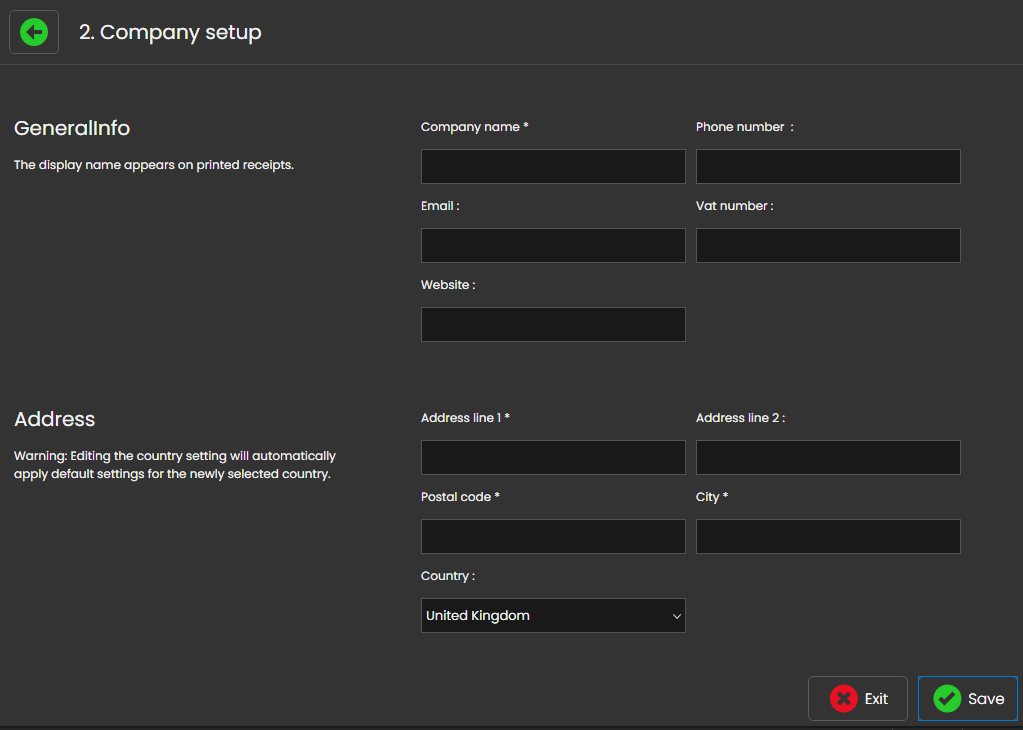Focus the City input field
Viewport: 1023px width, 730px height.
(x=828, y=537)
